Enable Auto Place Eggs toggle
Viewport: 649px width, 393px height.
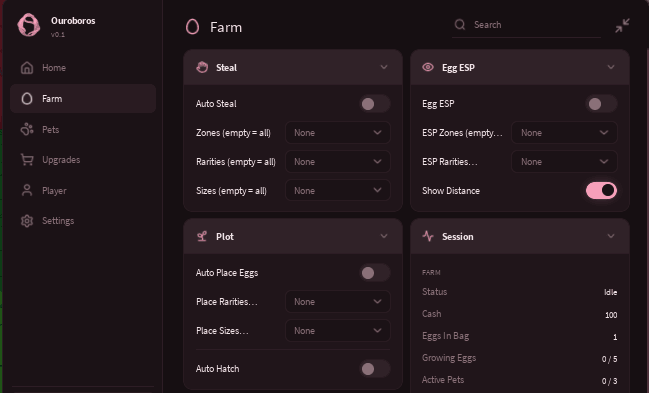pyautogui.click(x=375, y=272)
